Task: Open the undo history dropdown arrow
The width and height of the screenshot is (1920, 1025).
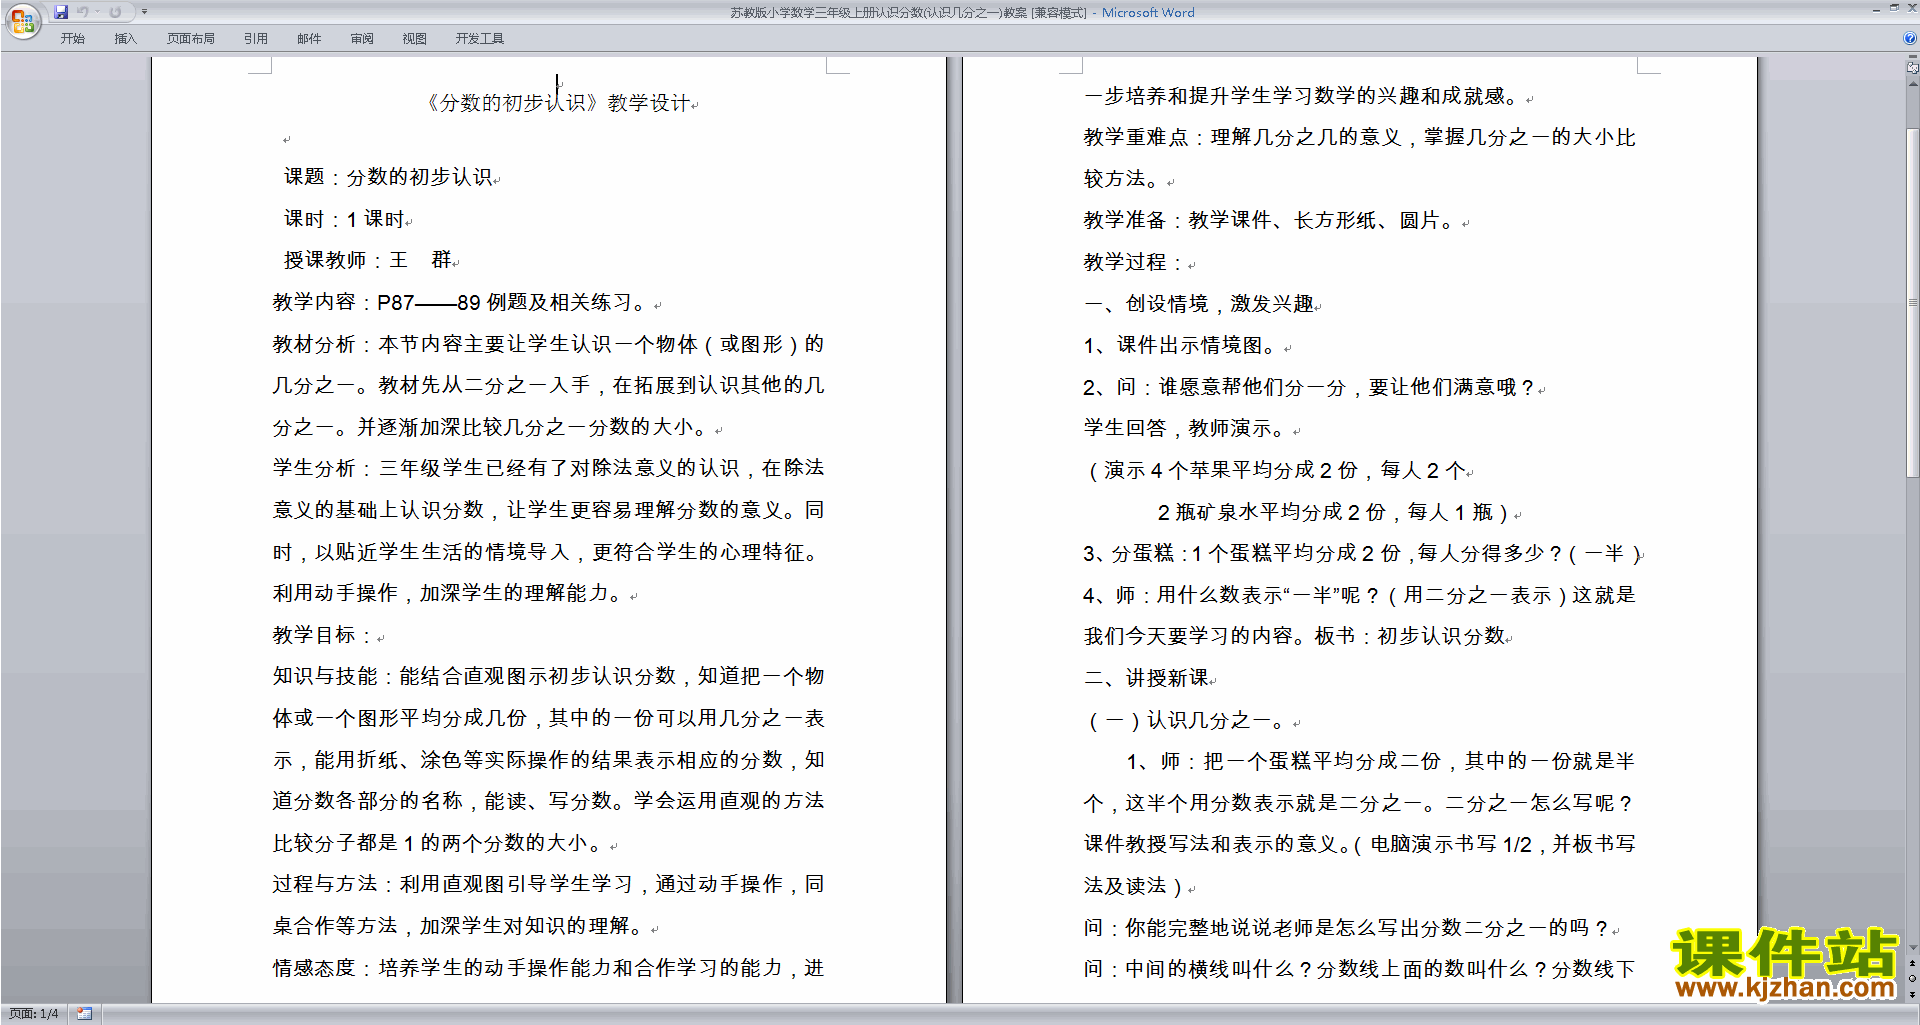Action: pyautogui.click(x=97, y=12)
